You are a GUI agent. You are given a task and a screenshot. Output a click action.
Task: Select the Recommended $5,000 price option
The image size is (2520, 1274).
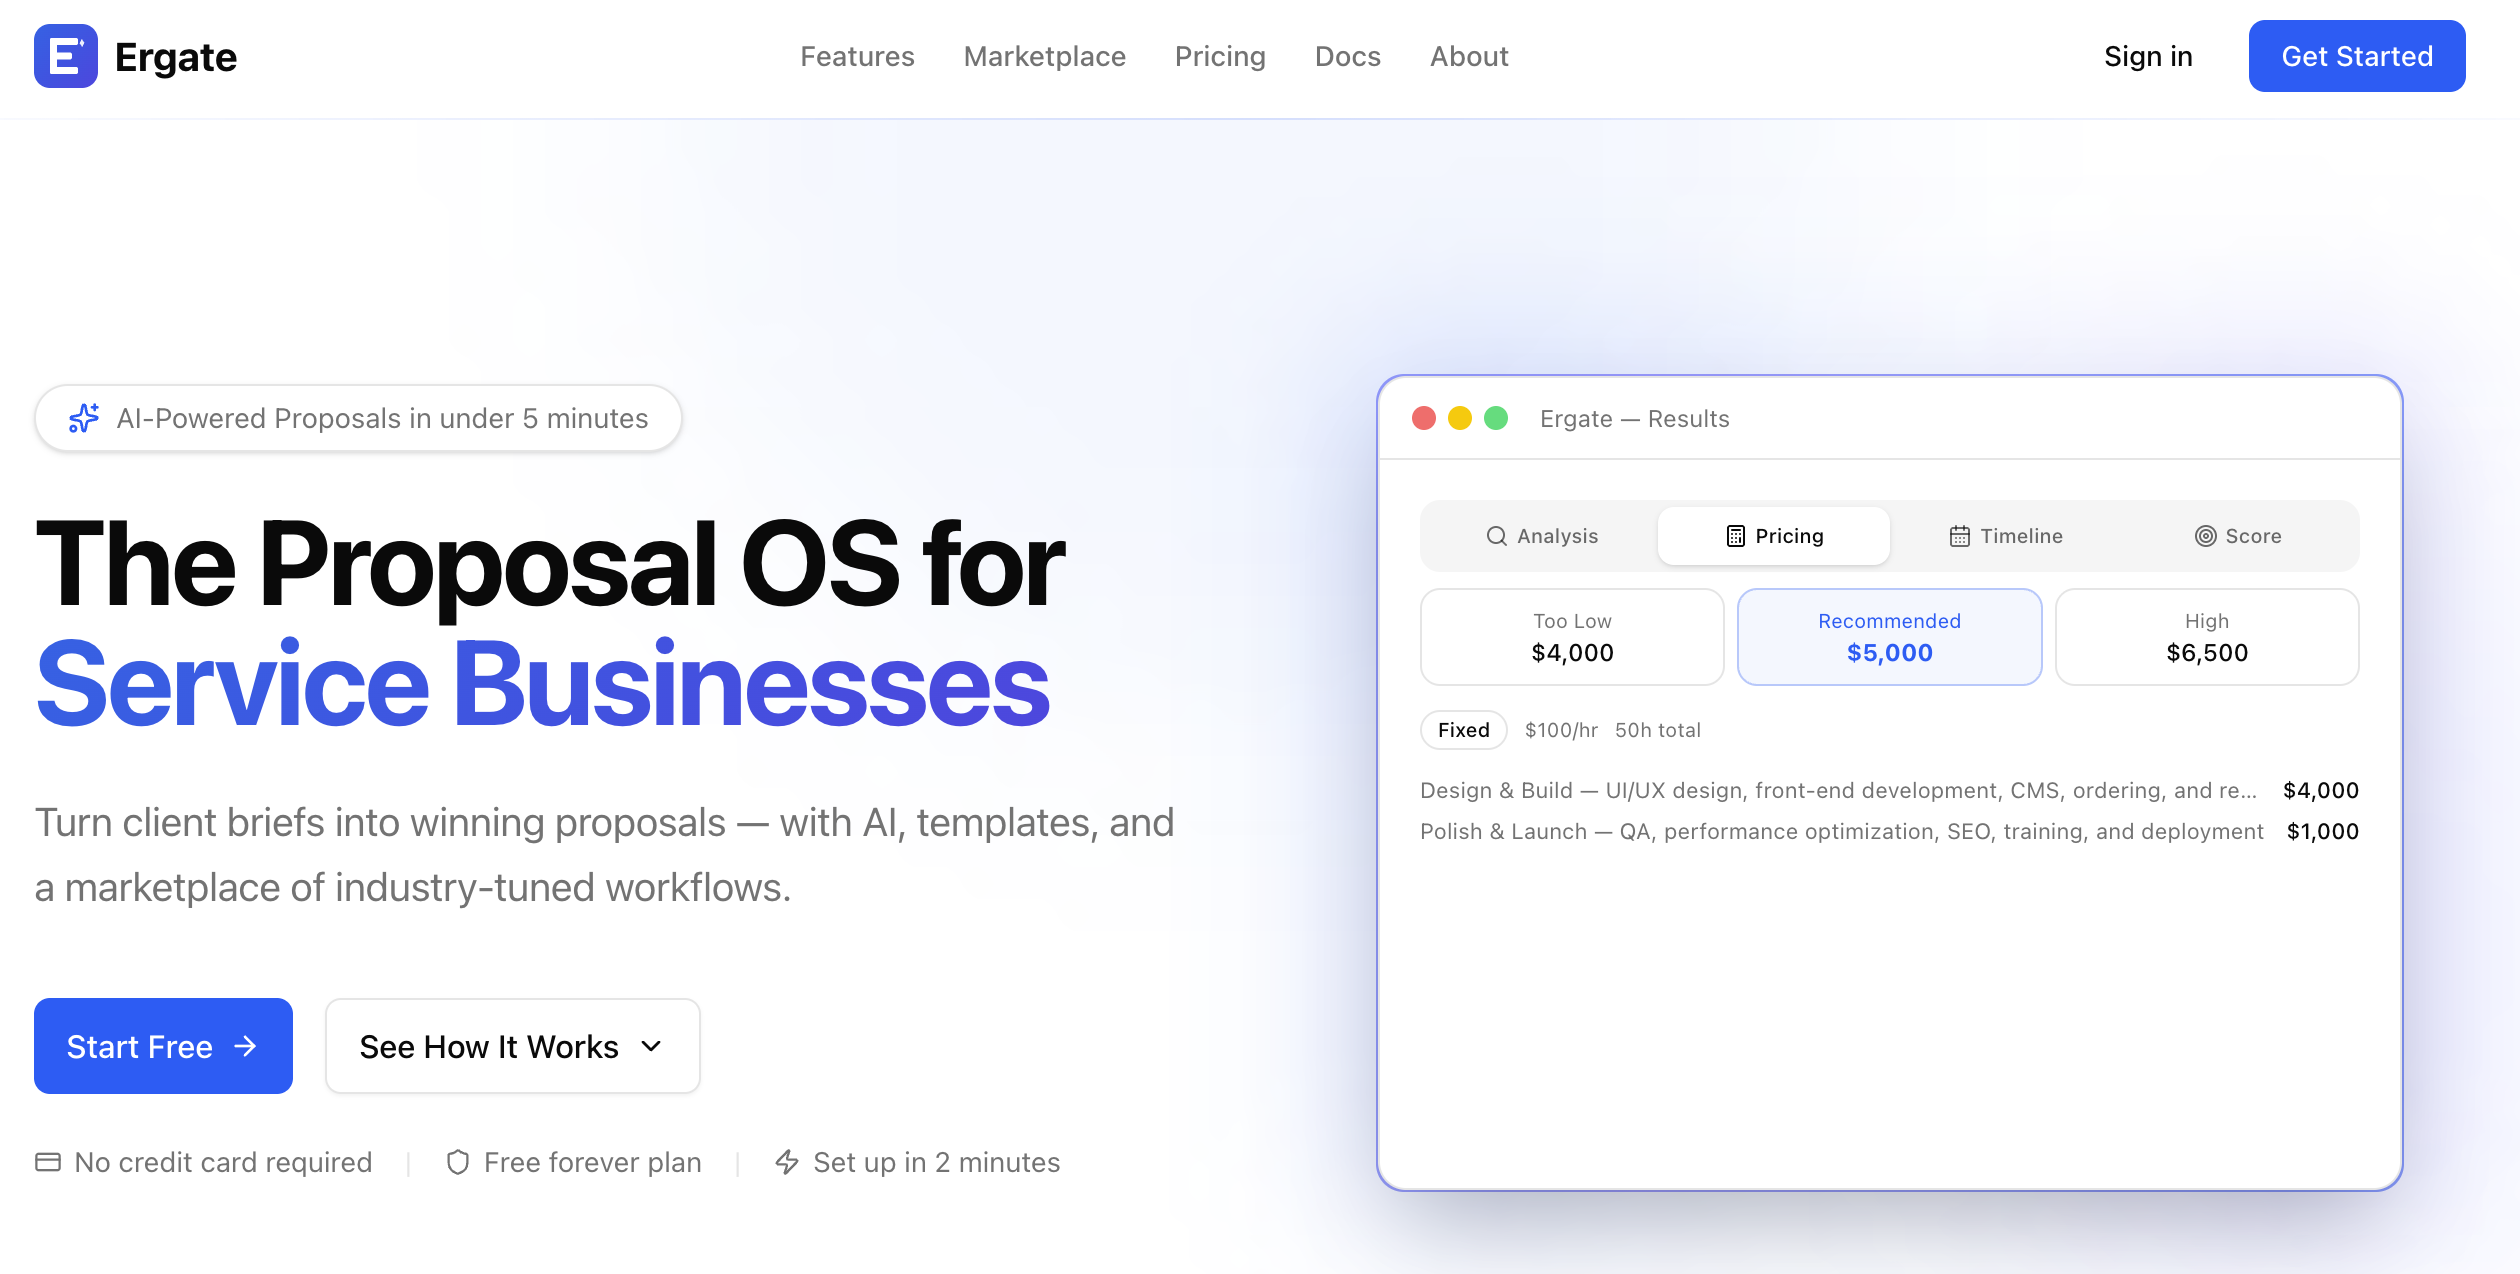tap(1889, 637)
